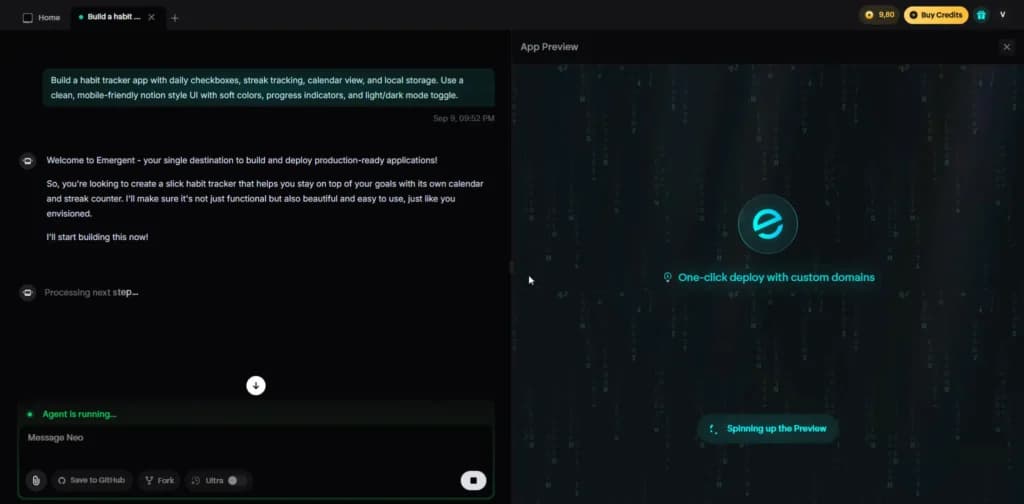The width and height of the screenshot is (1024, 504).
Task: Open the gift rewards icon
Action: click(x=981, y=15)
